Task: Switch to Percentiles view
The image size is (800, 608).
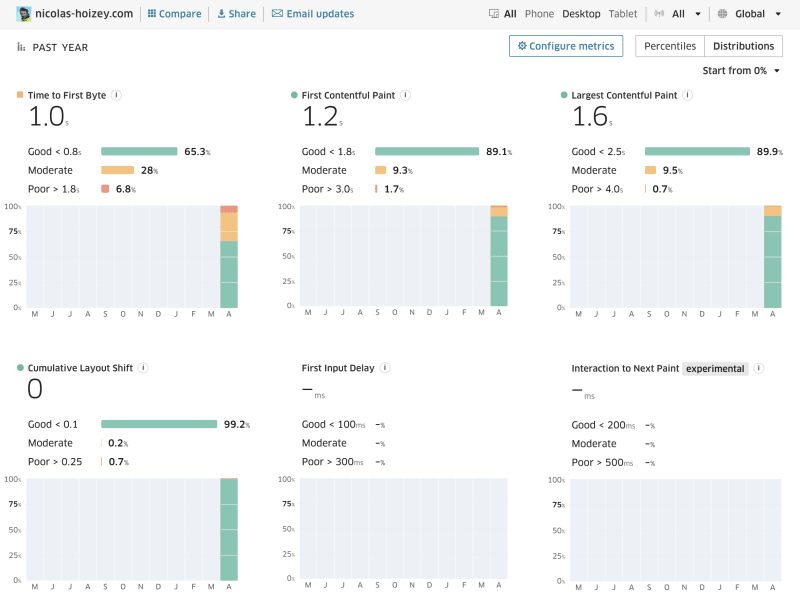Action: click(x=670, y=46)
